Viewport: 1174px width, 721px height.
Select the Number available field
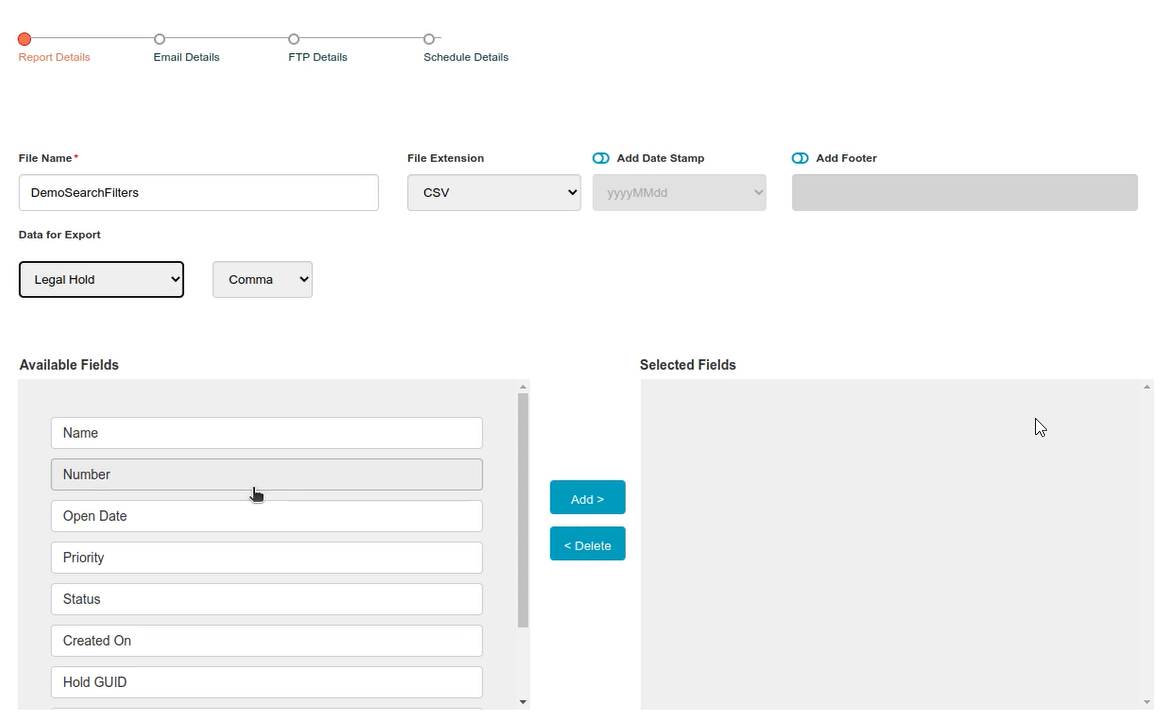(x=267, y=475)
